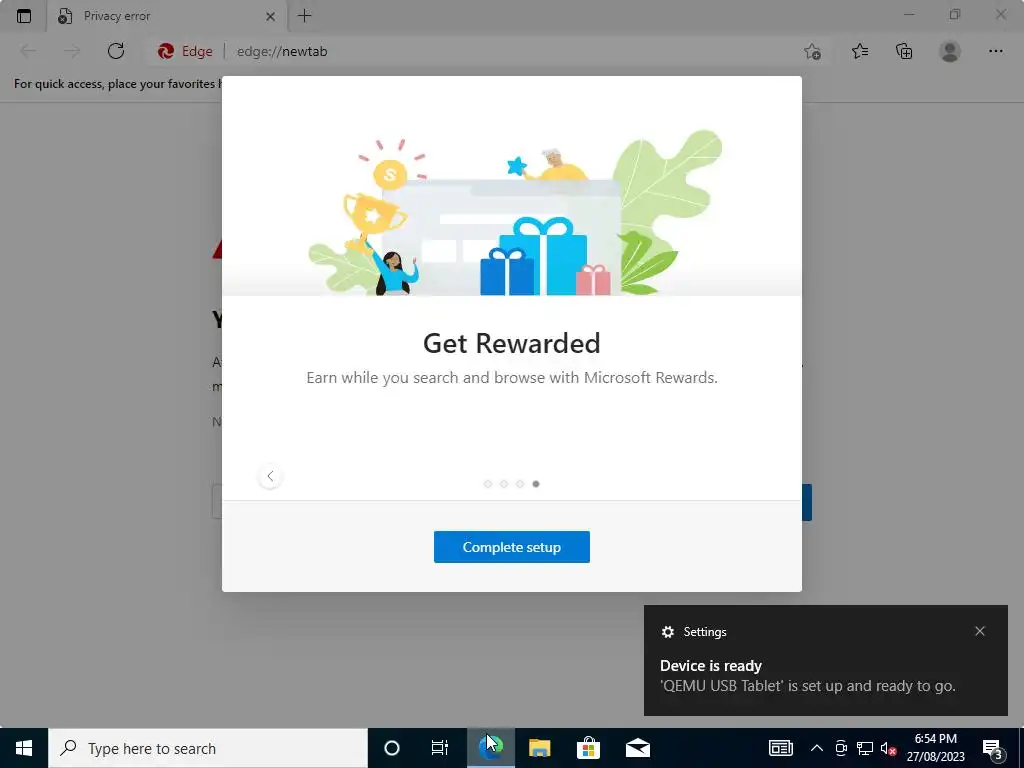This screenshot has height=768, width=1024.
Task: Minimize the Edge window
Action: pos(909,14)
